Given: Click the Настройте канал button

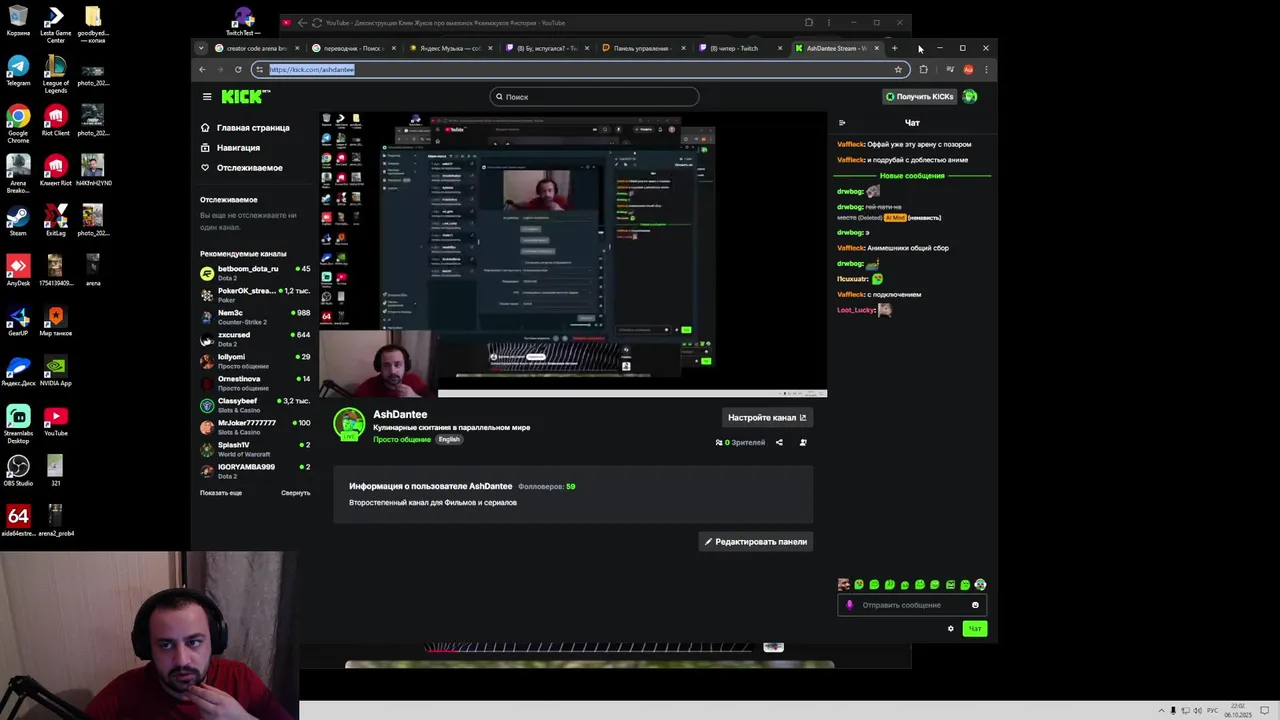Looking at the screenshot, I should (x=767, y=418).
